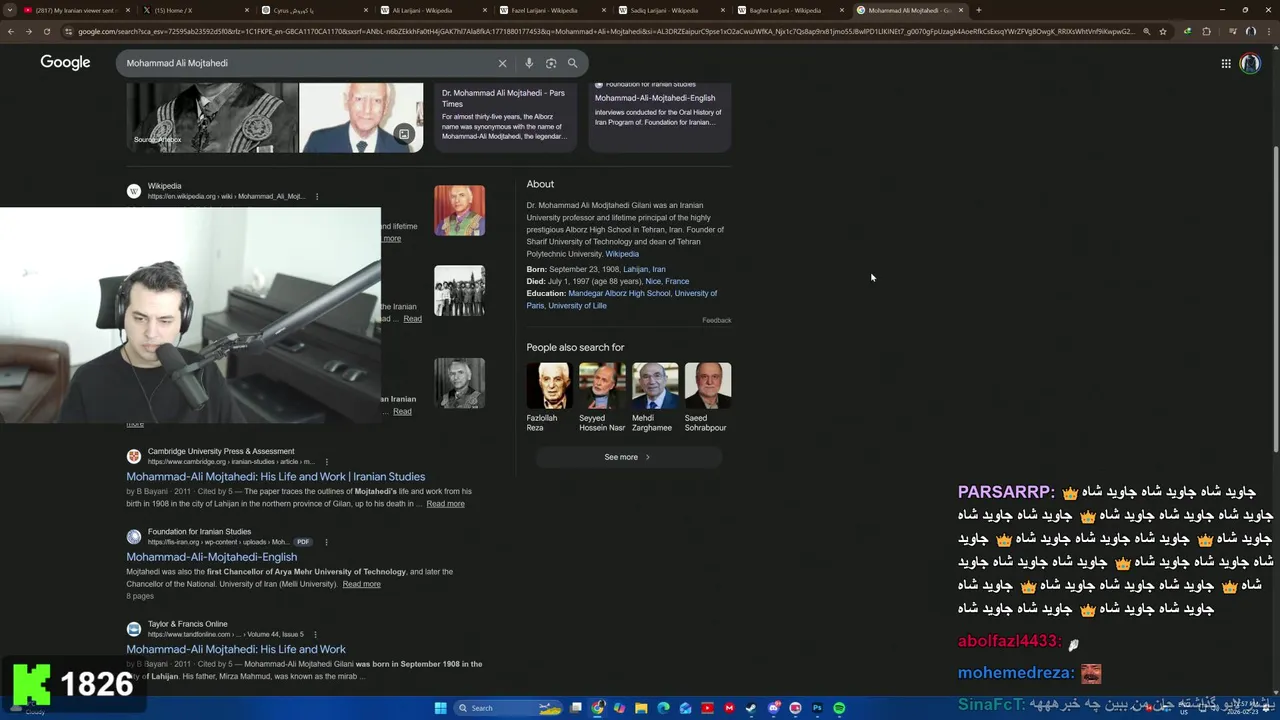This screenshot has height=720, width=1280.
Task: Submit search with magnifier icon
Action: 573,63
